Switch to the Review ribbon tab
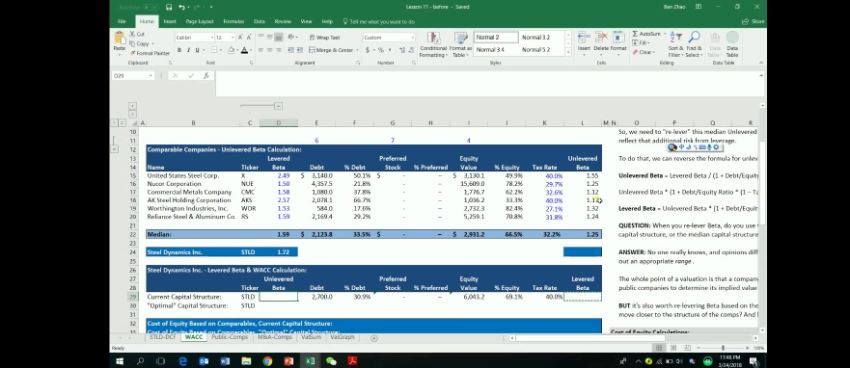 point(282,22)
